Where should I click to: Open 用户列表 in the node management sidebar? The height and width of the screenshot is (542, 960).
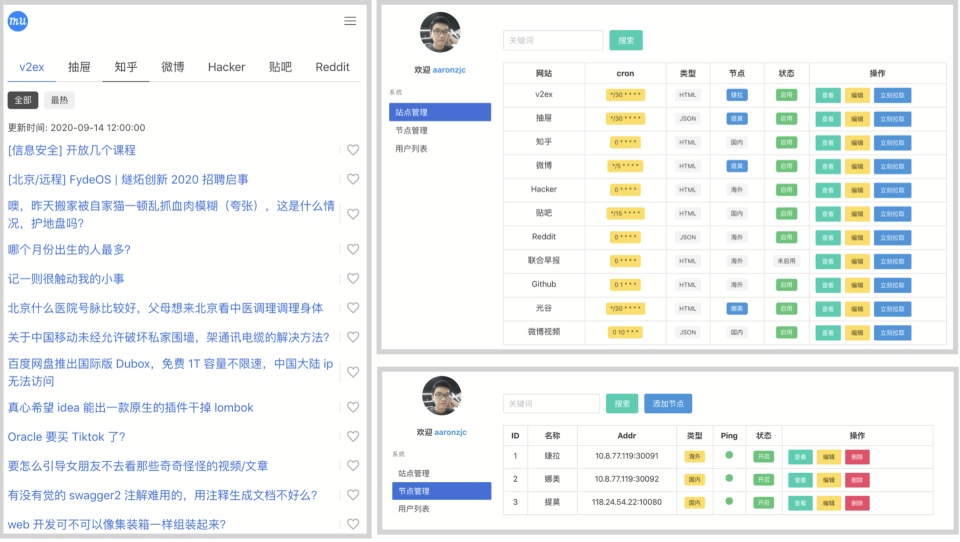[x=414, y=509]
